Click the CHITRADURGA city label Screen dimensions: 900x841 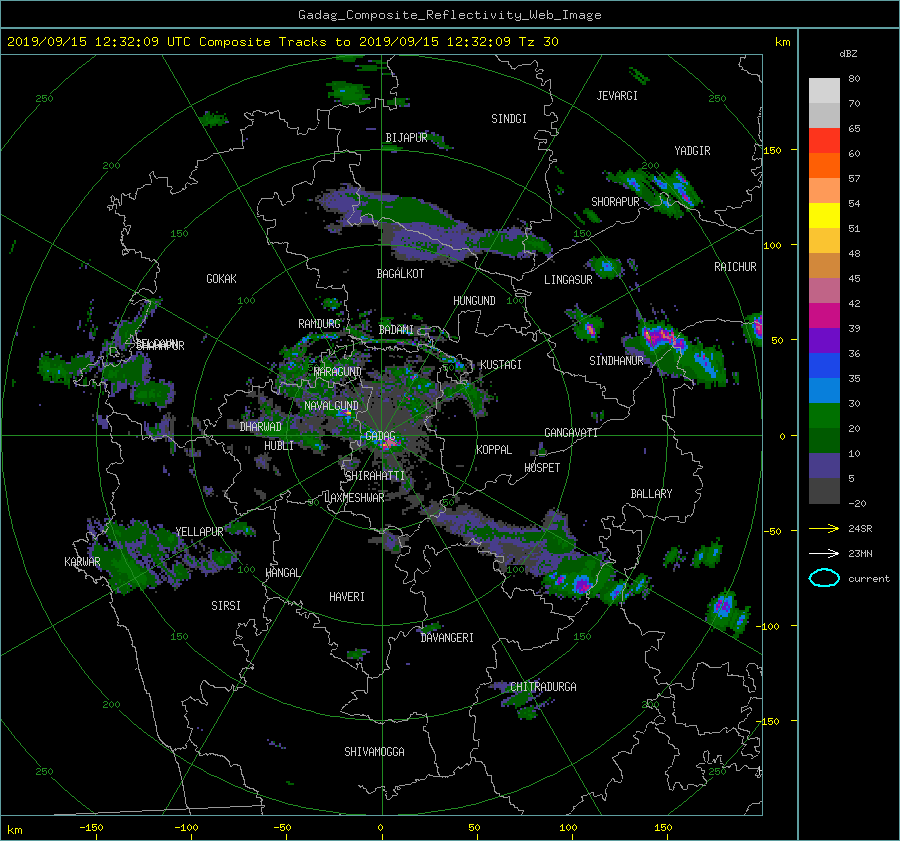[543, 687]
